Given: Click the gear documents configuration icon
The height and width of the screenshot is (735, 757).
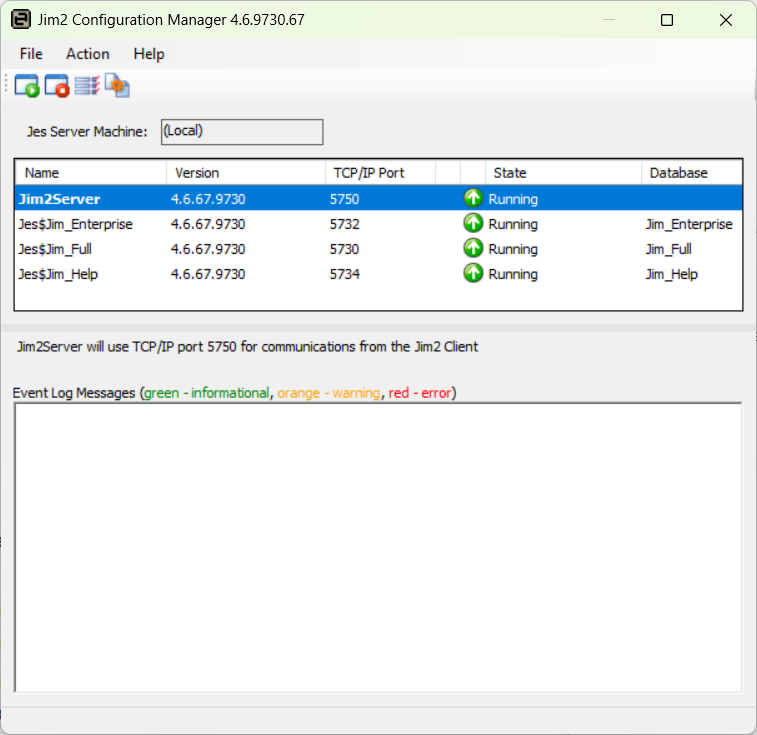Looking at the screenshot, I should (x=117, y=87).
